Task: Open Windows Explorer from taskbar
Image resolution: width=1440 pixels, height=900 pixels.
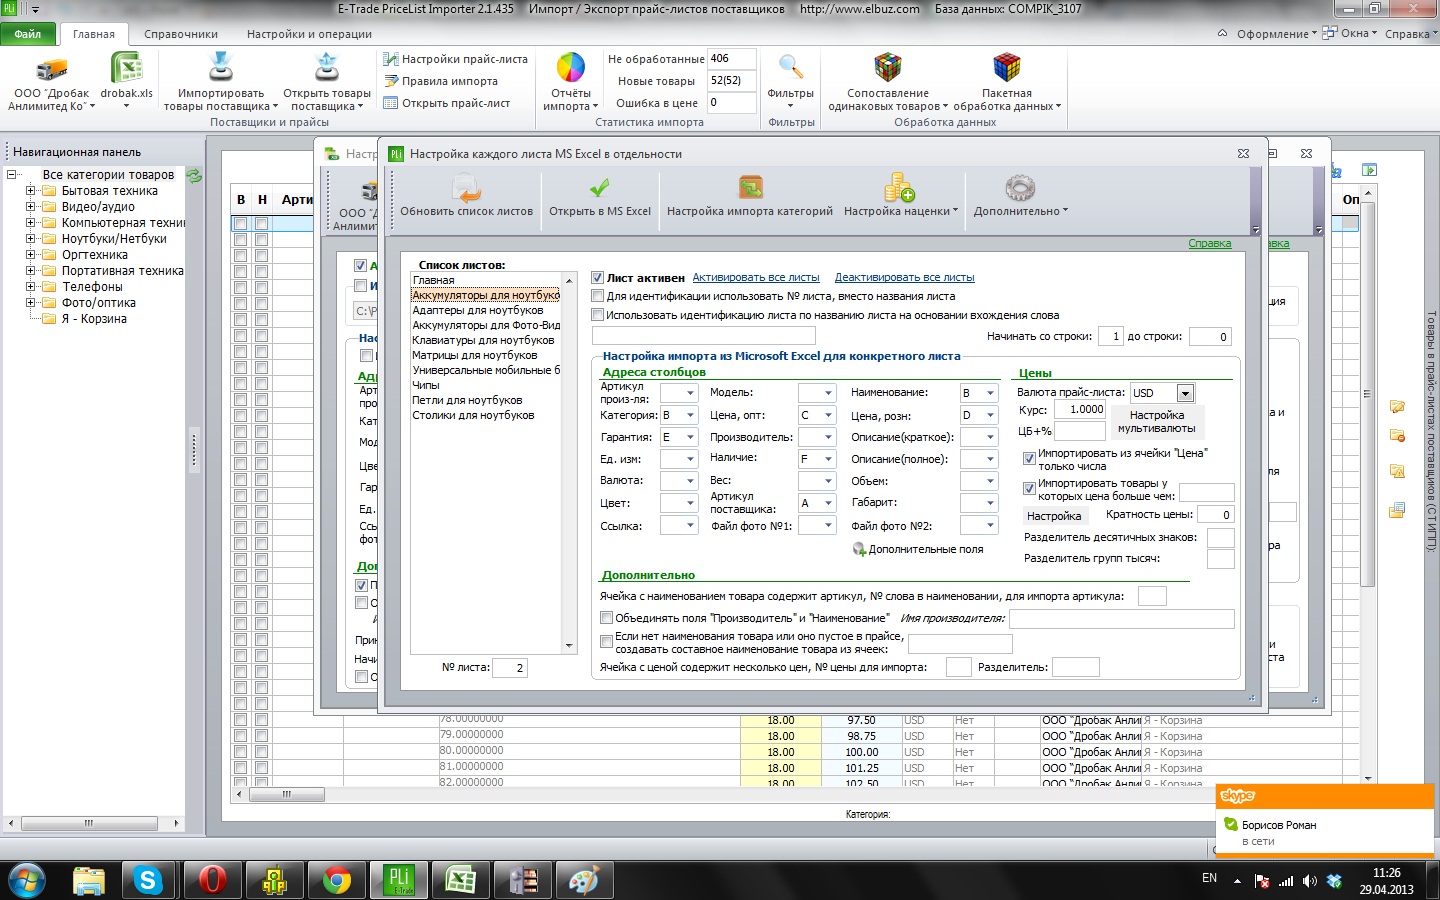Action: tap(88, 880)
